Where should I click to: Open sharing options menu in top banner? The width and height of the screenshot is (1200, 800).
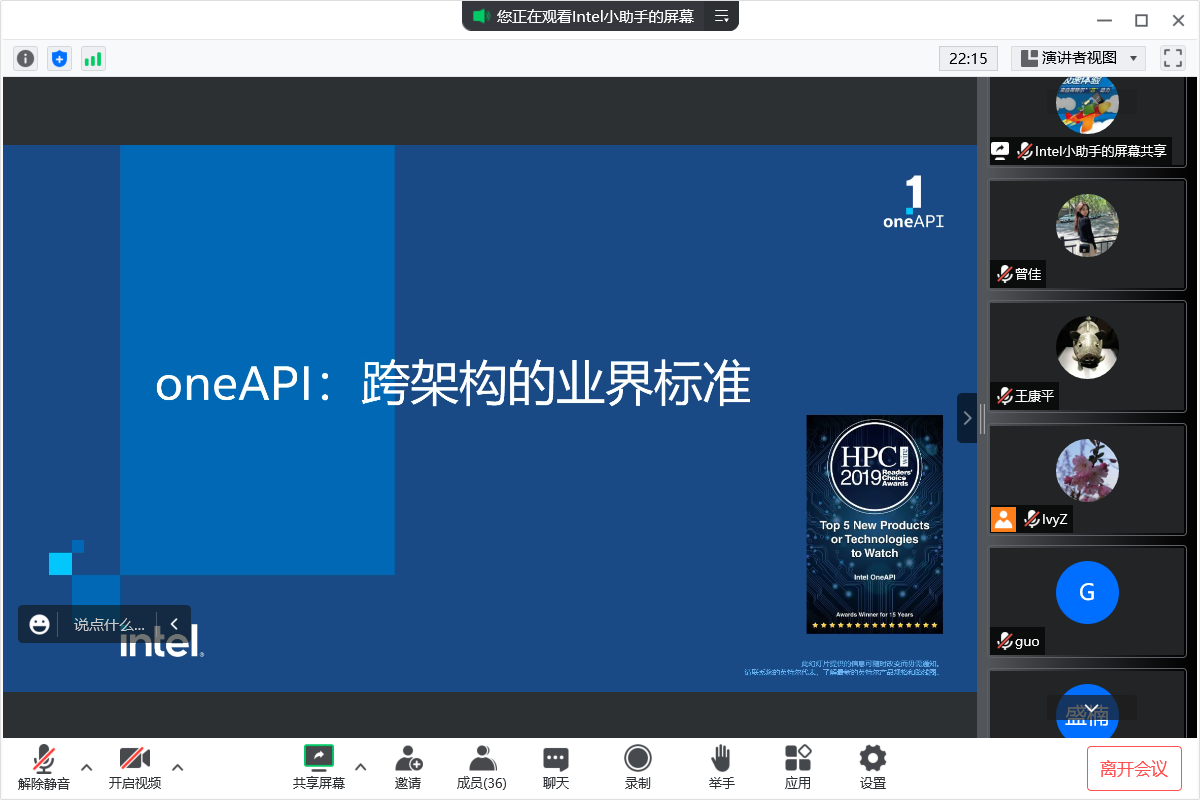point(721,16)
